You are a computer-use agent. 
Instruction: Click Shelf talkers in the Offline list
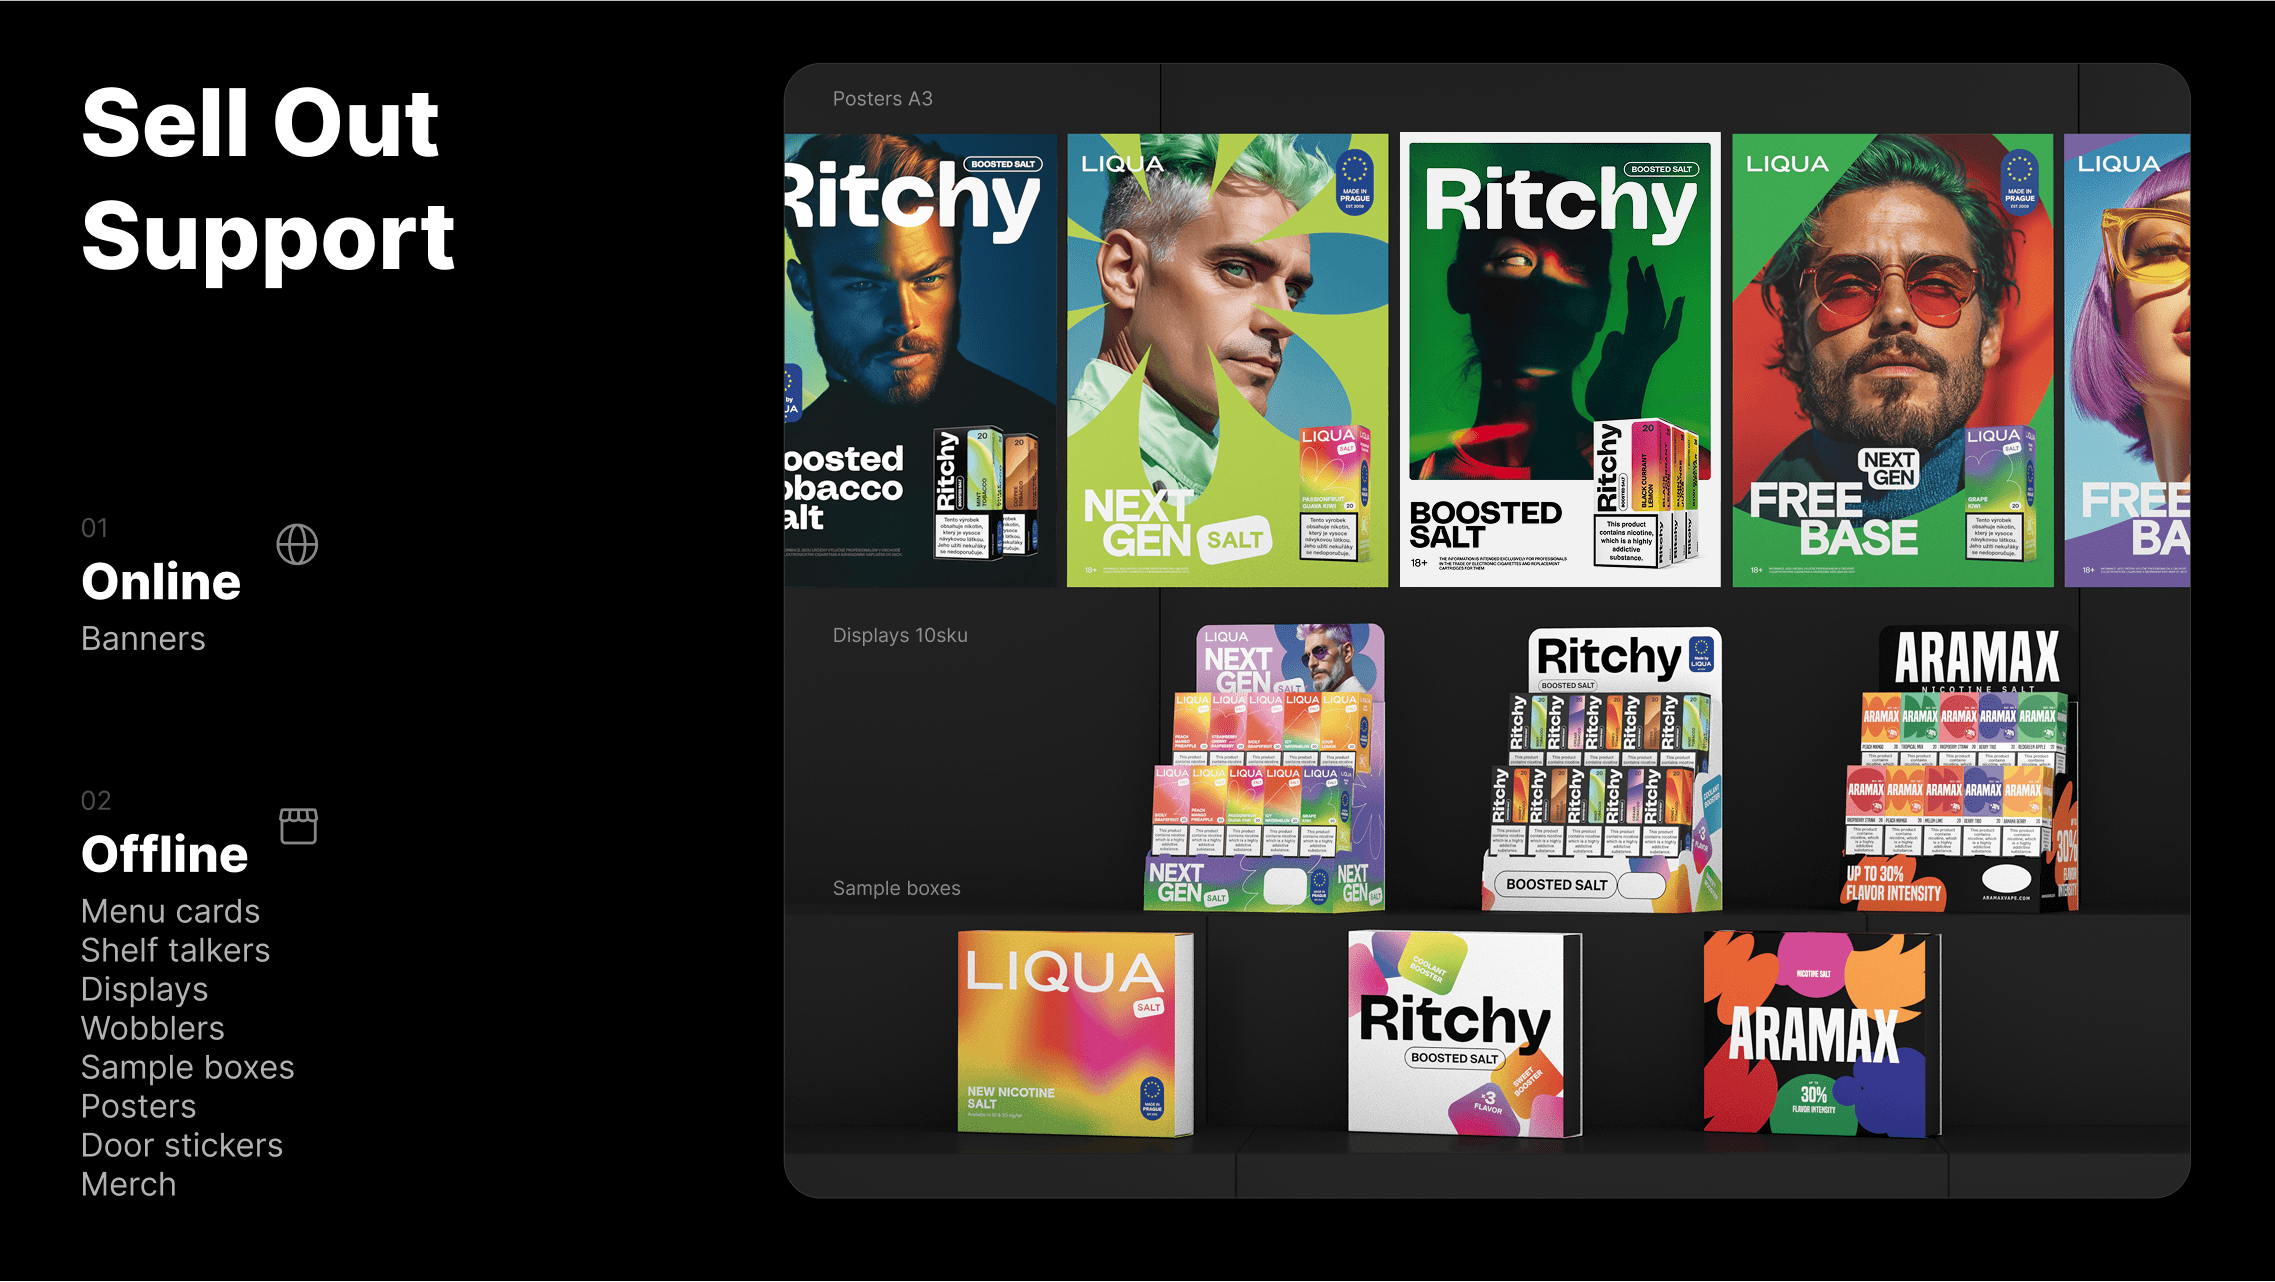point(175,951)
